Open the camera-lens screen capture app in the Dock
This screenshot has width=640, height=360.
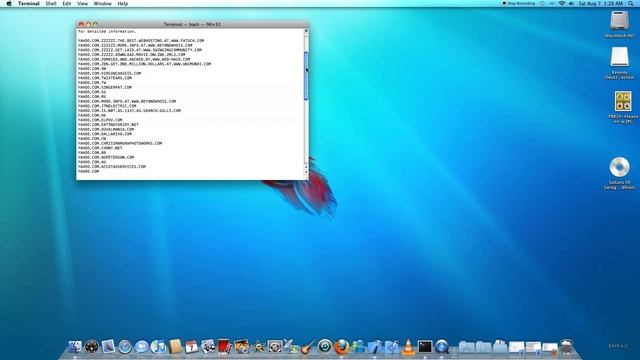(x=275, y=347)
